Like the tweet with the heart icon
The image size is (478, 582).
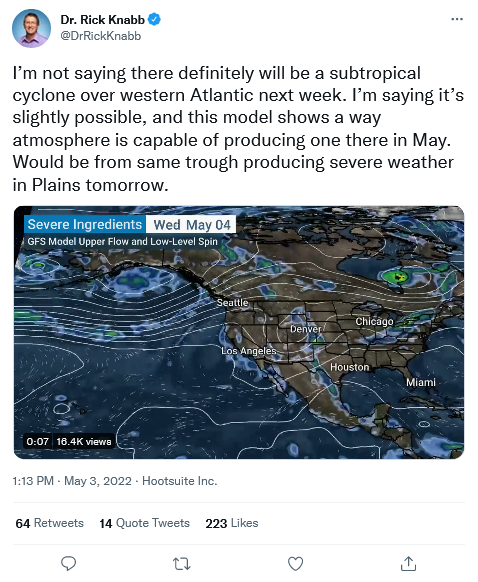(x=295, y=563)
